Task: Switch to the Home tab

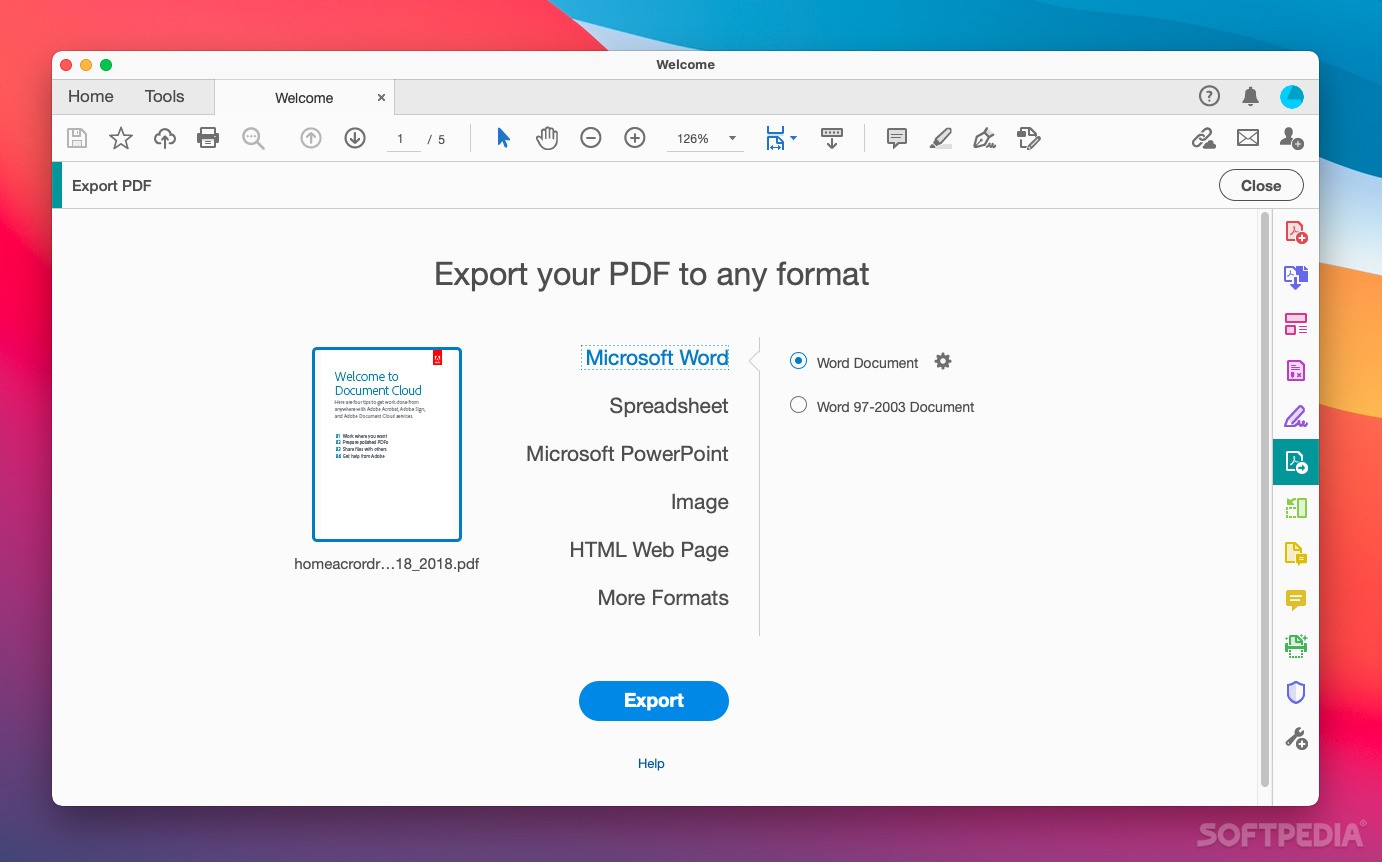Action: (91, 97)
